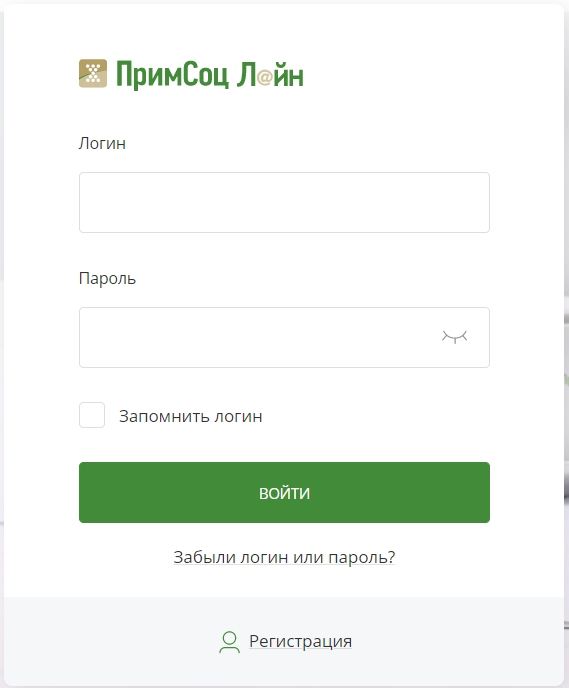This screenshot has height=688, width=569.
Task: Click the ПримСоц Лайн logo text
Action: (x=210, y=75)
